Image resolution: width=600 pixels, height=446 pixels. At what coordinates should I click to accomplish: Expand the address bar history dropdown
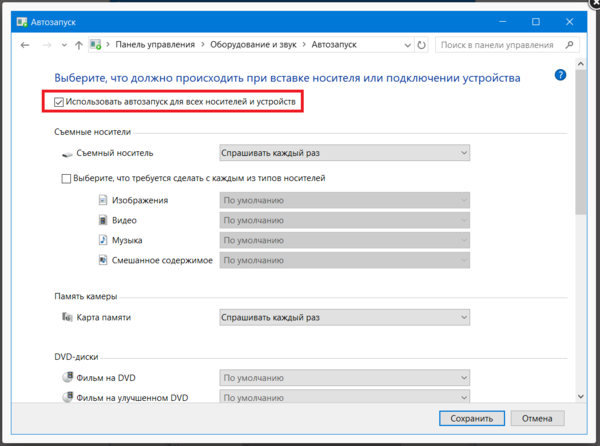408,45
